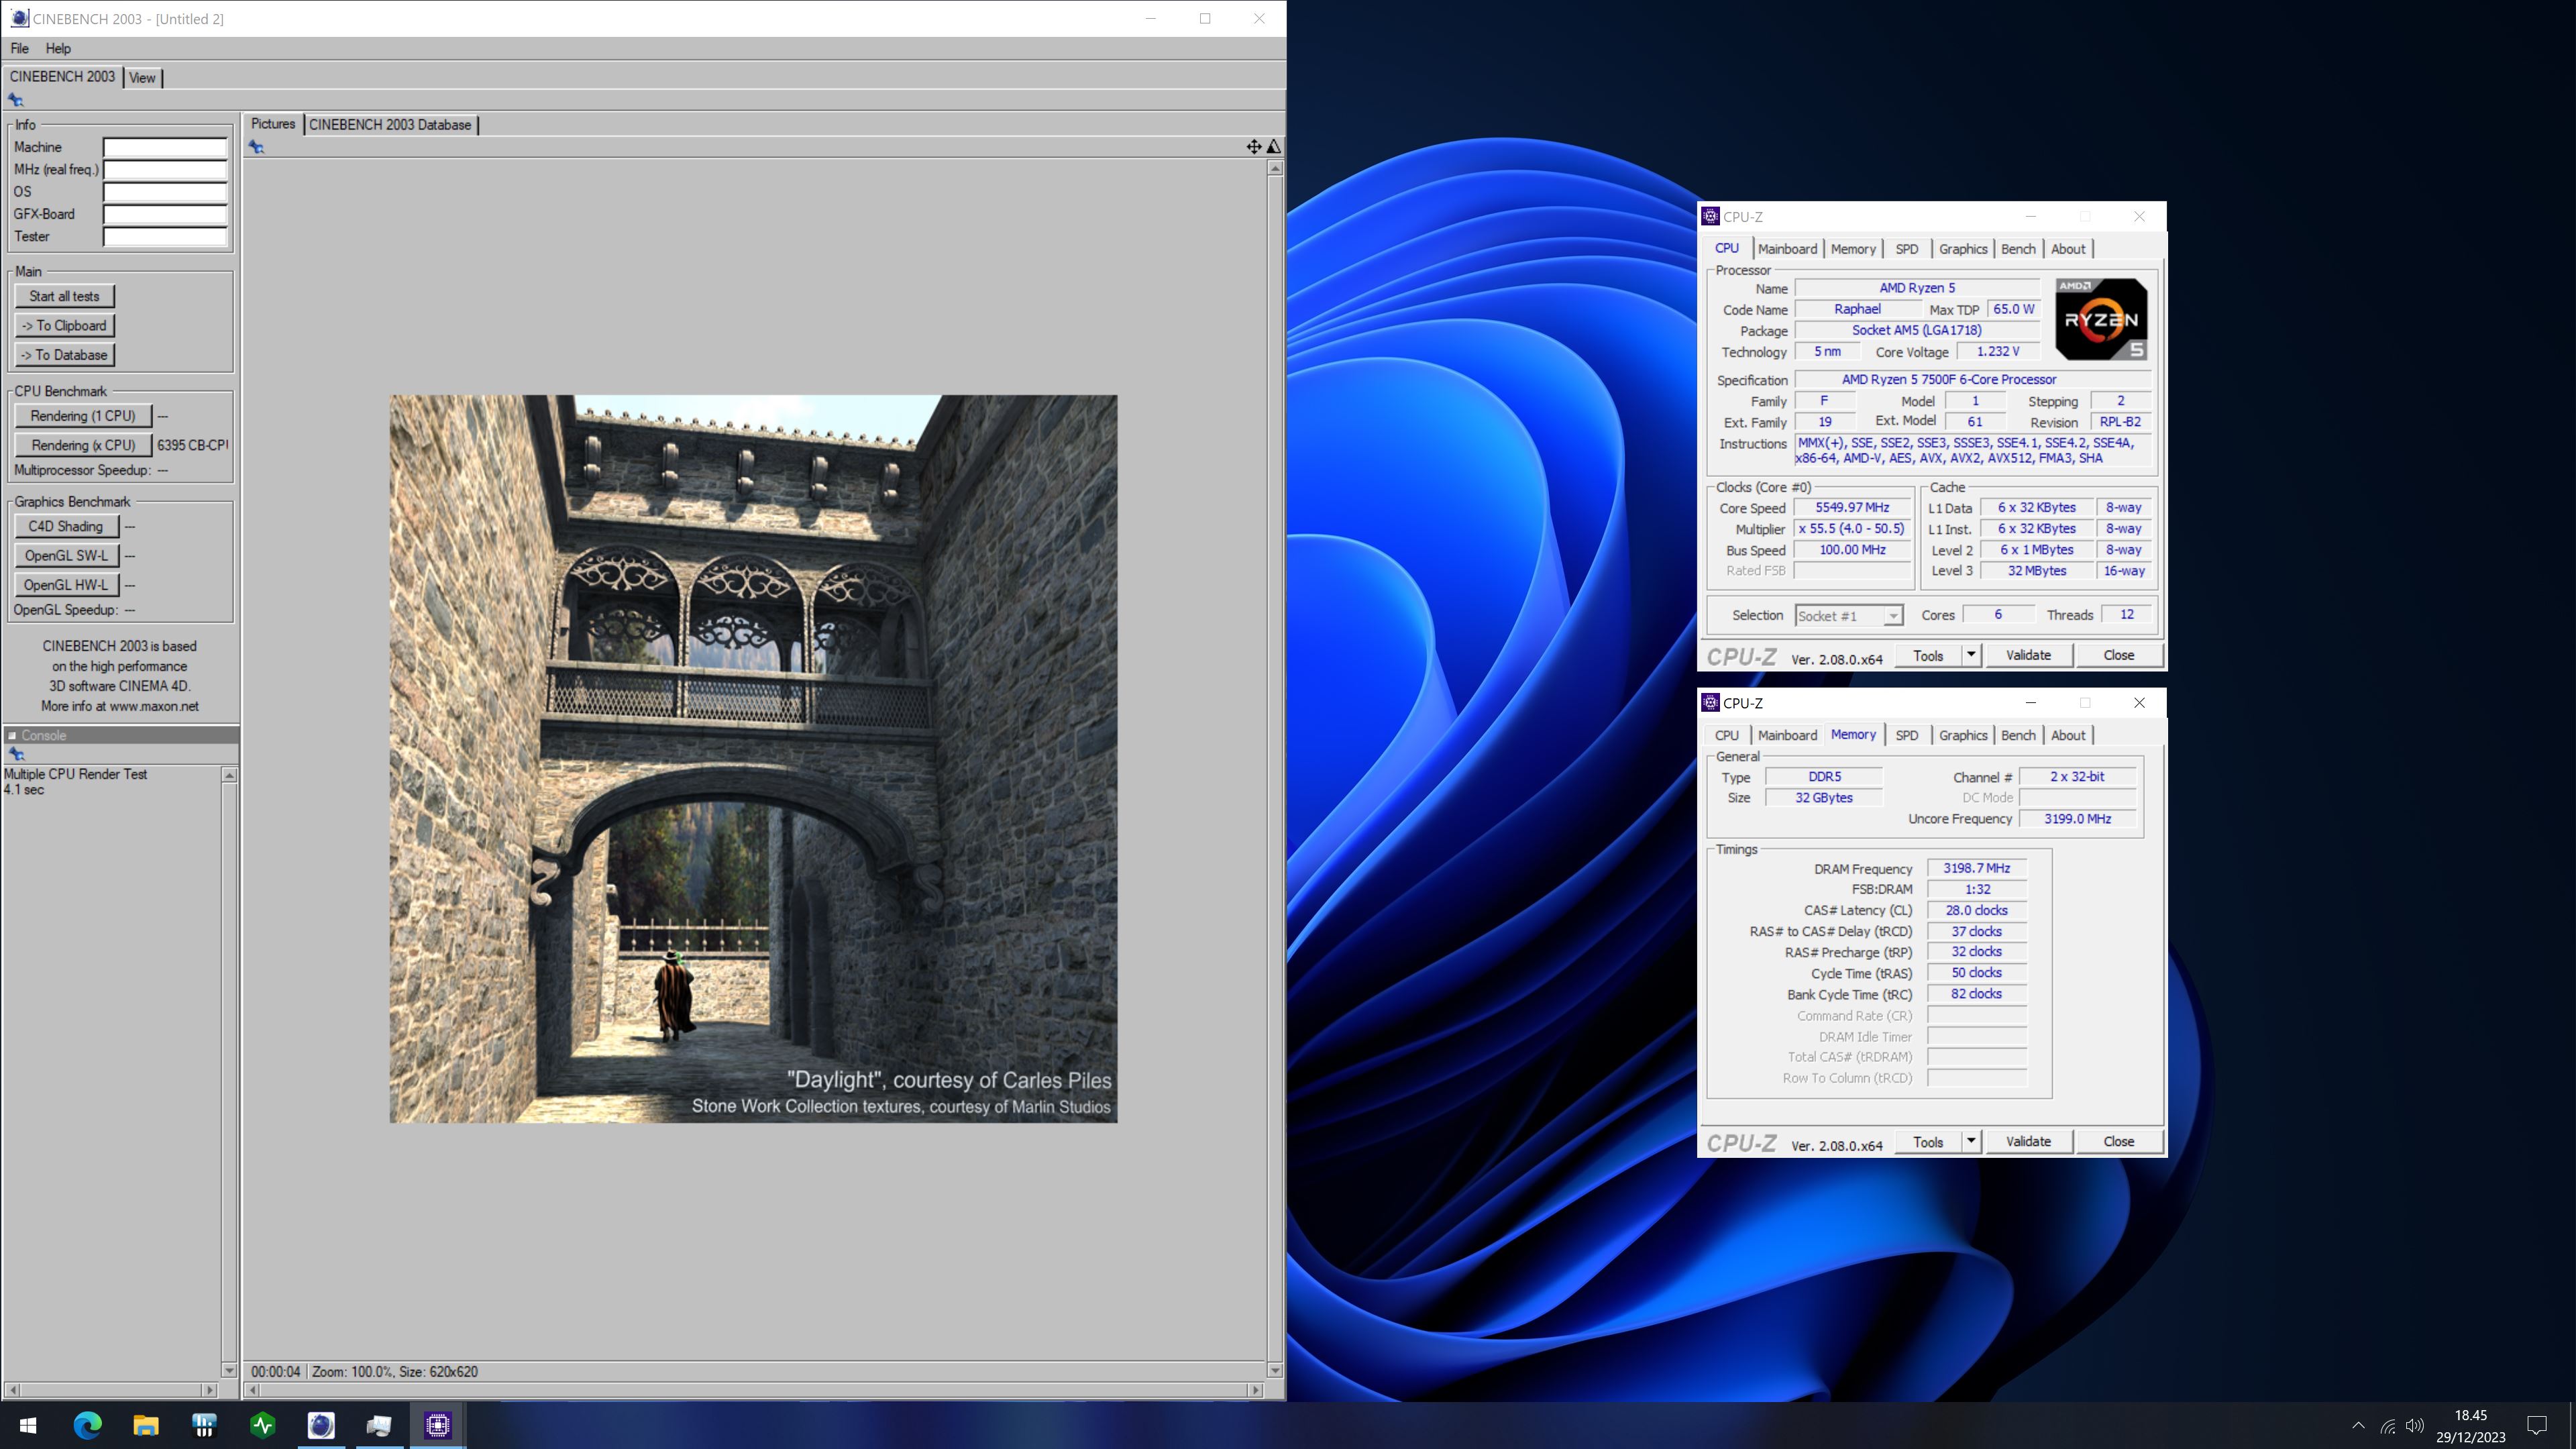Open Bench tab in upper CPU-Z
Image resolution: width=2576 pixels, height=1449 pixels.
pyautogui.click(x=2018, y=249)
